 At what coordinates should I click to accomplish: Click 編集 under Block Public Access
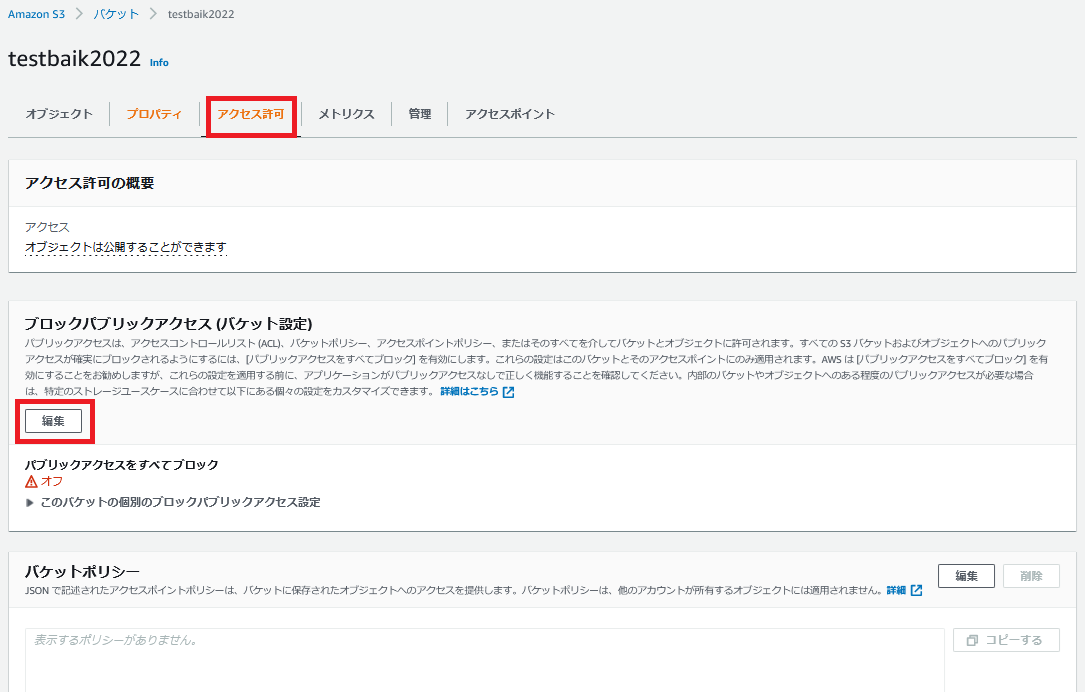coord(53,421)
